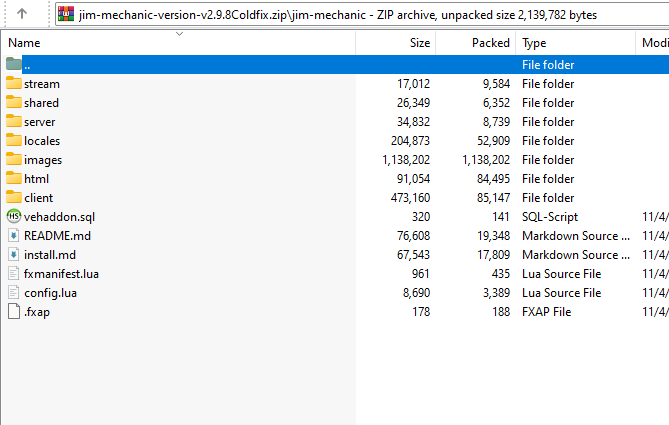Select the locales folder icon
Screen dimensions: 669x425
(14, 140)
